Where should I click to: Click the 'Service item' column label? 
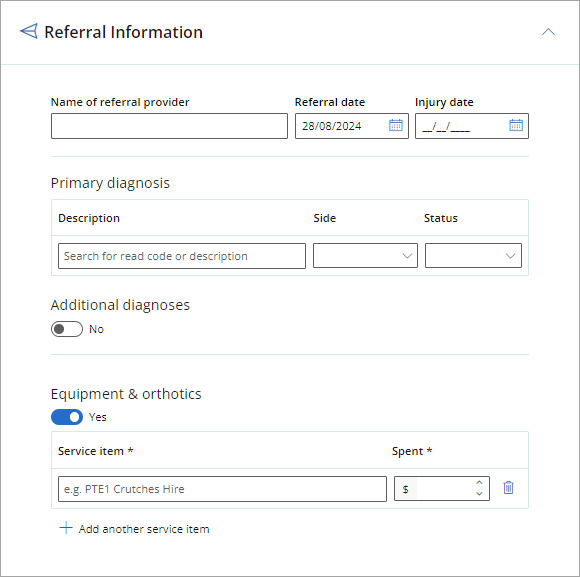pyautogui.click(x=91, y=451)
